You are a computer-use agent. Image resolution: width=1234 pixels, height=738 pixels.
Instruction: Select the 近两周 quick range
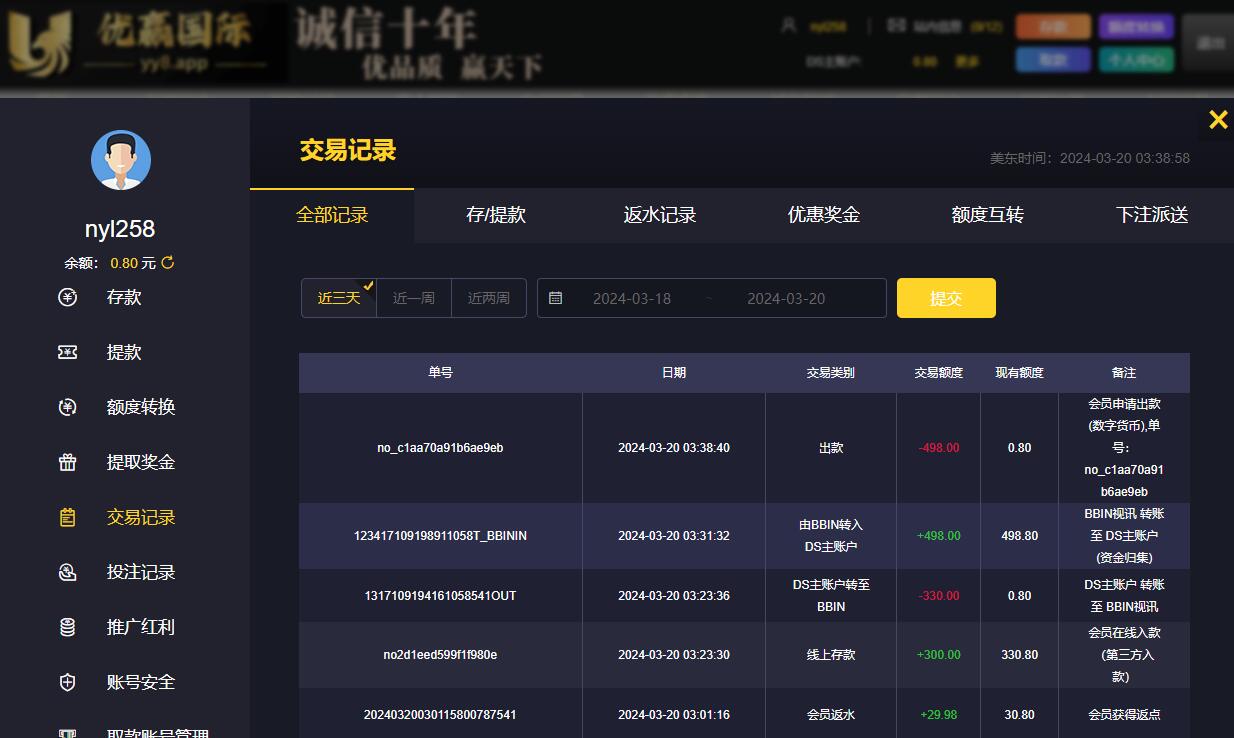point(489,298)
